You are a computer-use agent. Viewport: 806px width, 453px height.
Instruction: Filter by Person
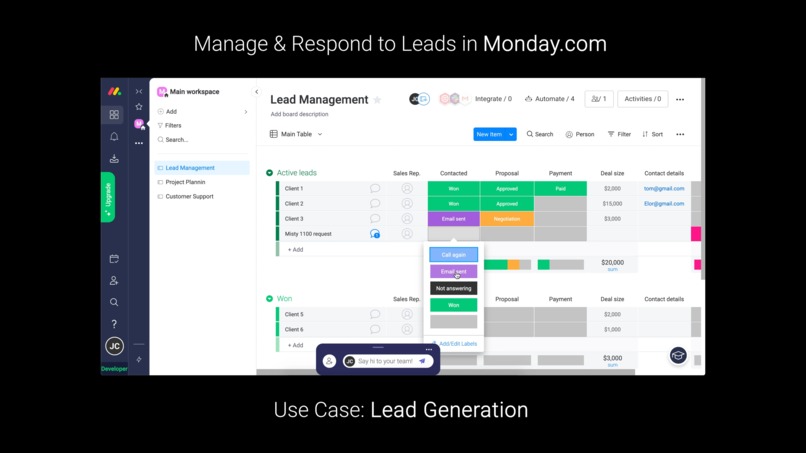point(580,134)
